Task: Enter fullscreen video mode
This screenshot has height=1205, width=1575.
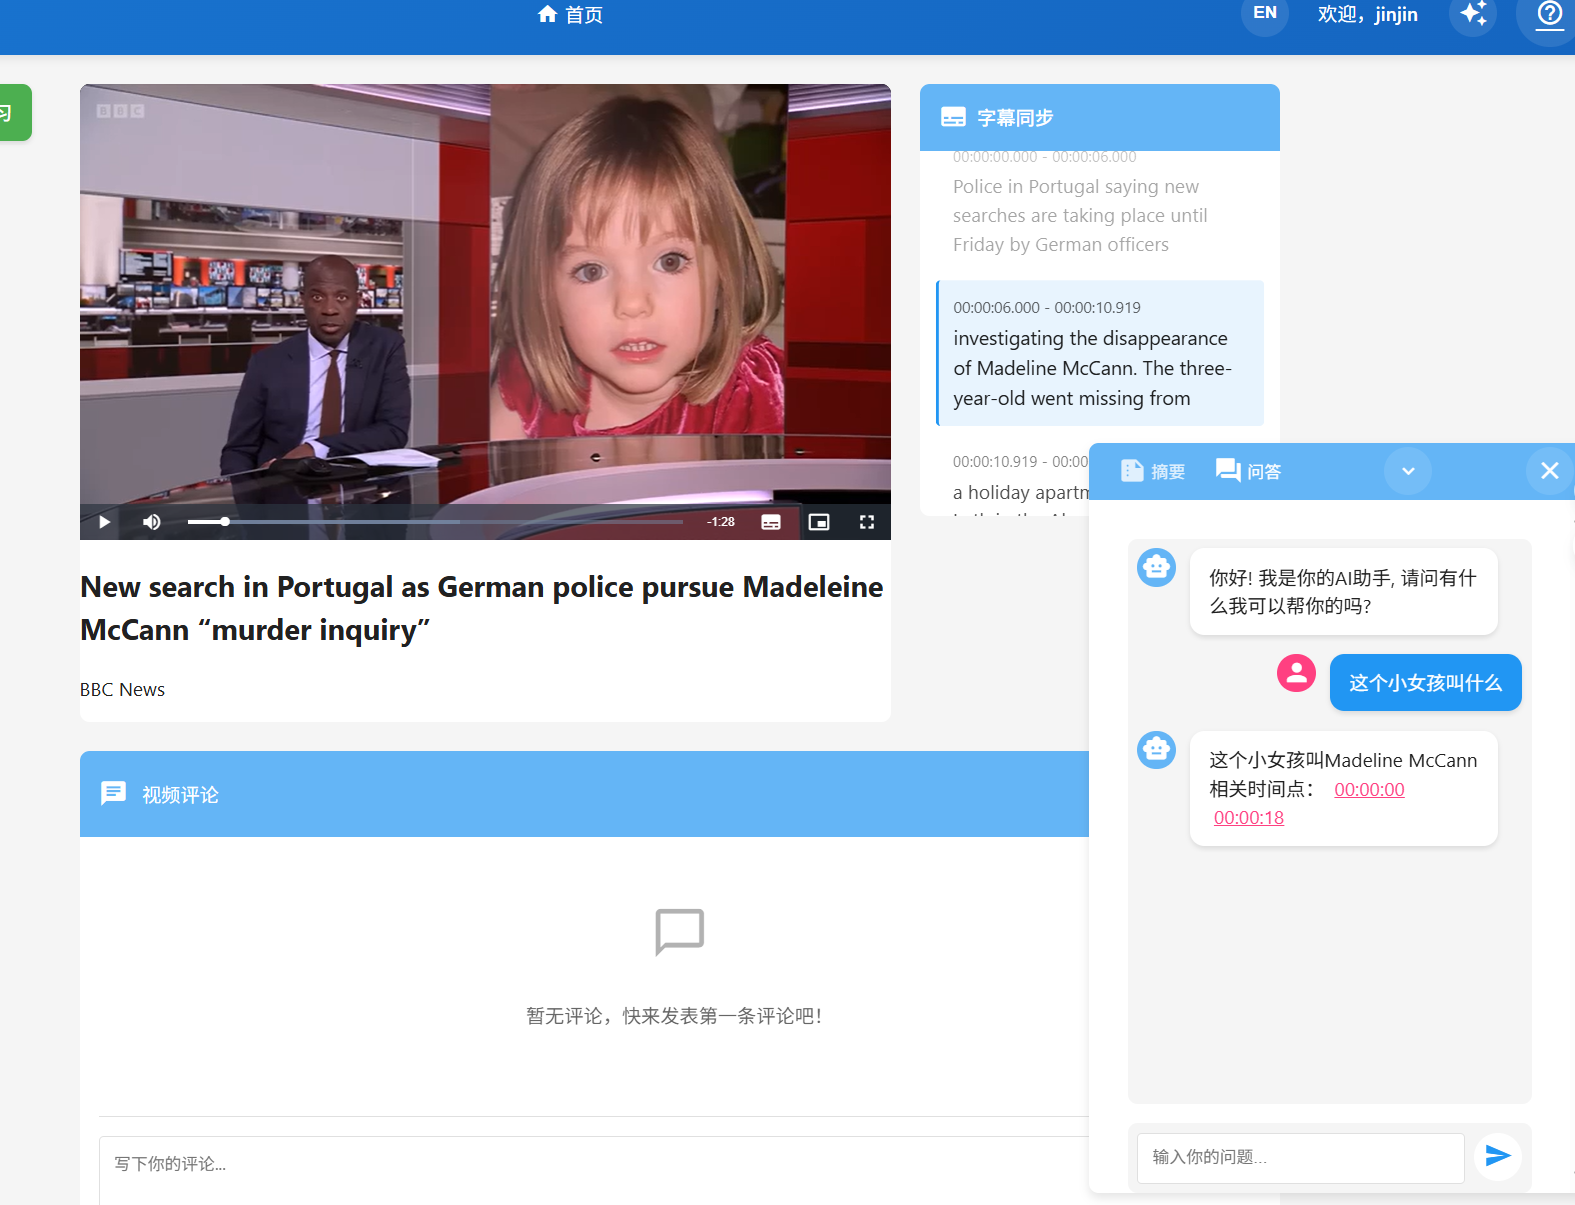Action: 867,522
